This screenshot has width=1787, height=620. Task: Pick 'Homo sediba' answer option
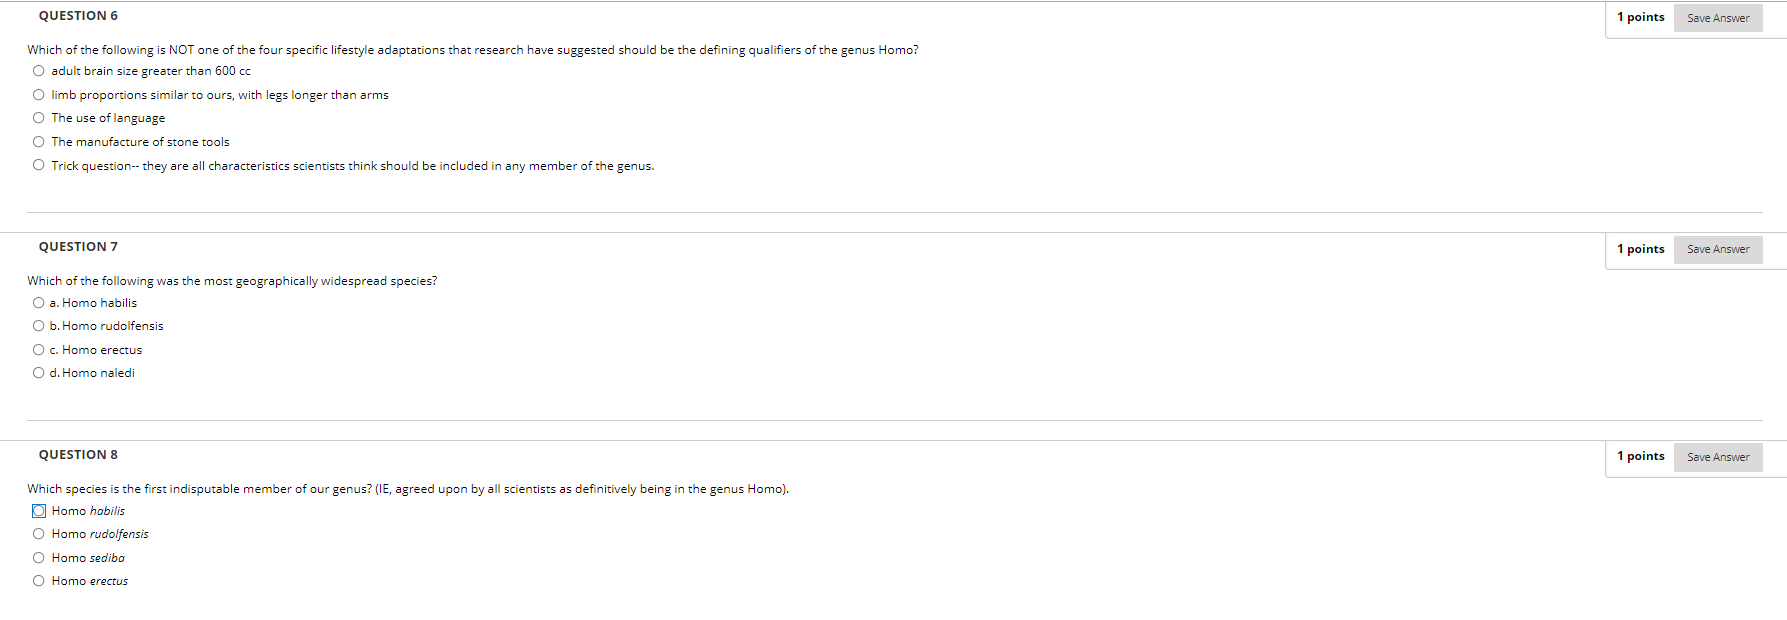38,558
